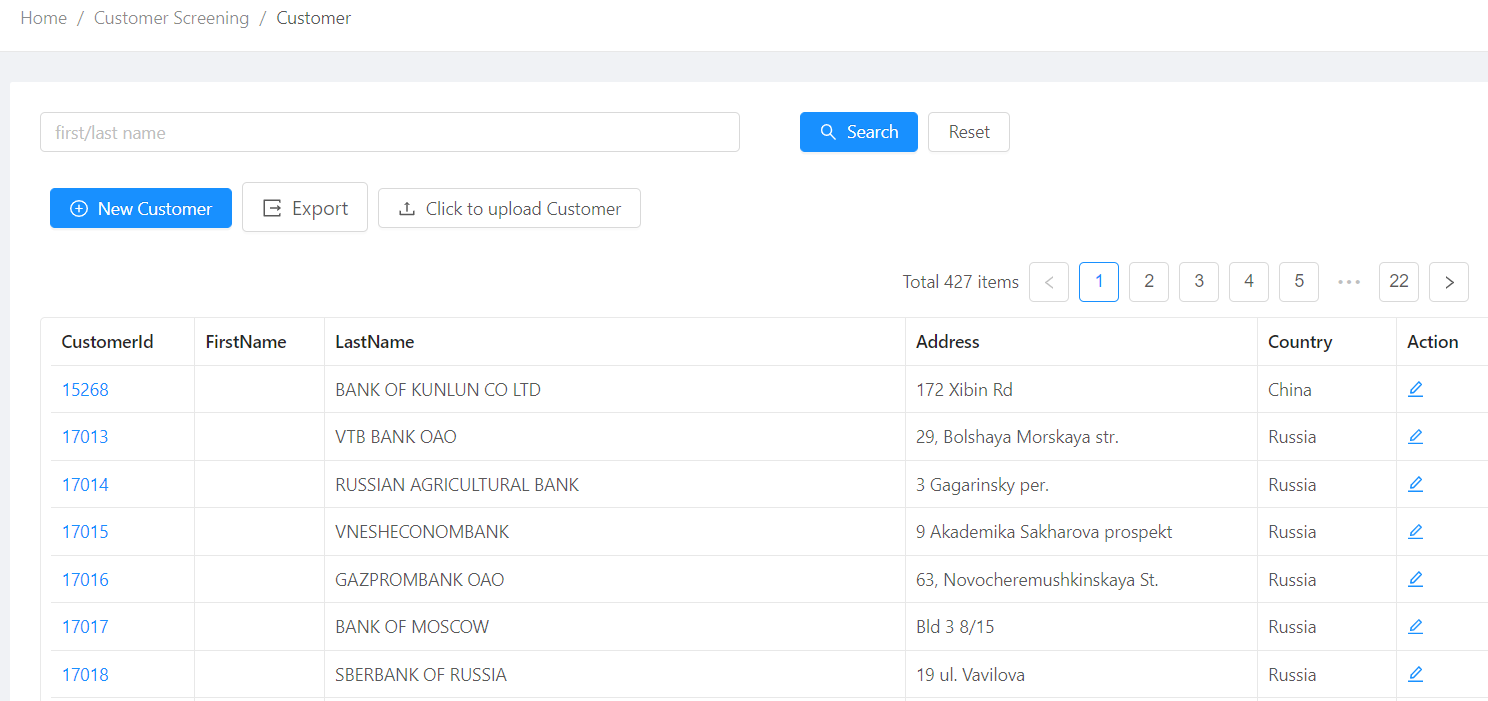Click the Search button

859,132
